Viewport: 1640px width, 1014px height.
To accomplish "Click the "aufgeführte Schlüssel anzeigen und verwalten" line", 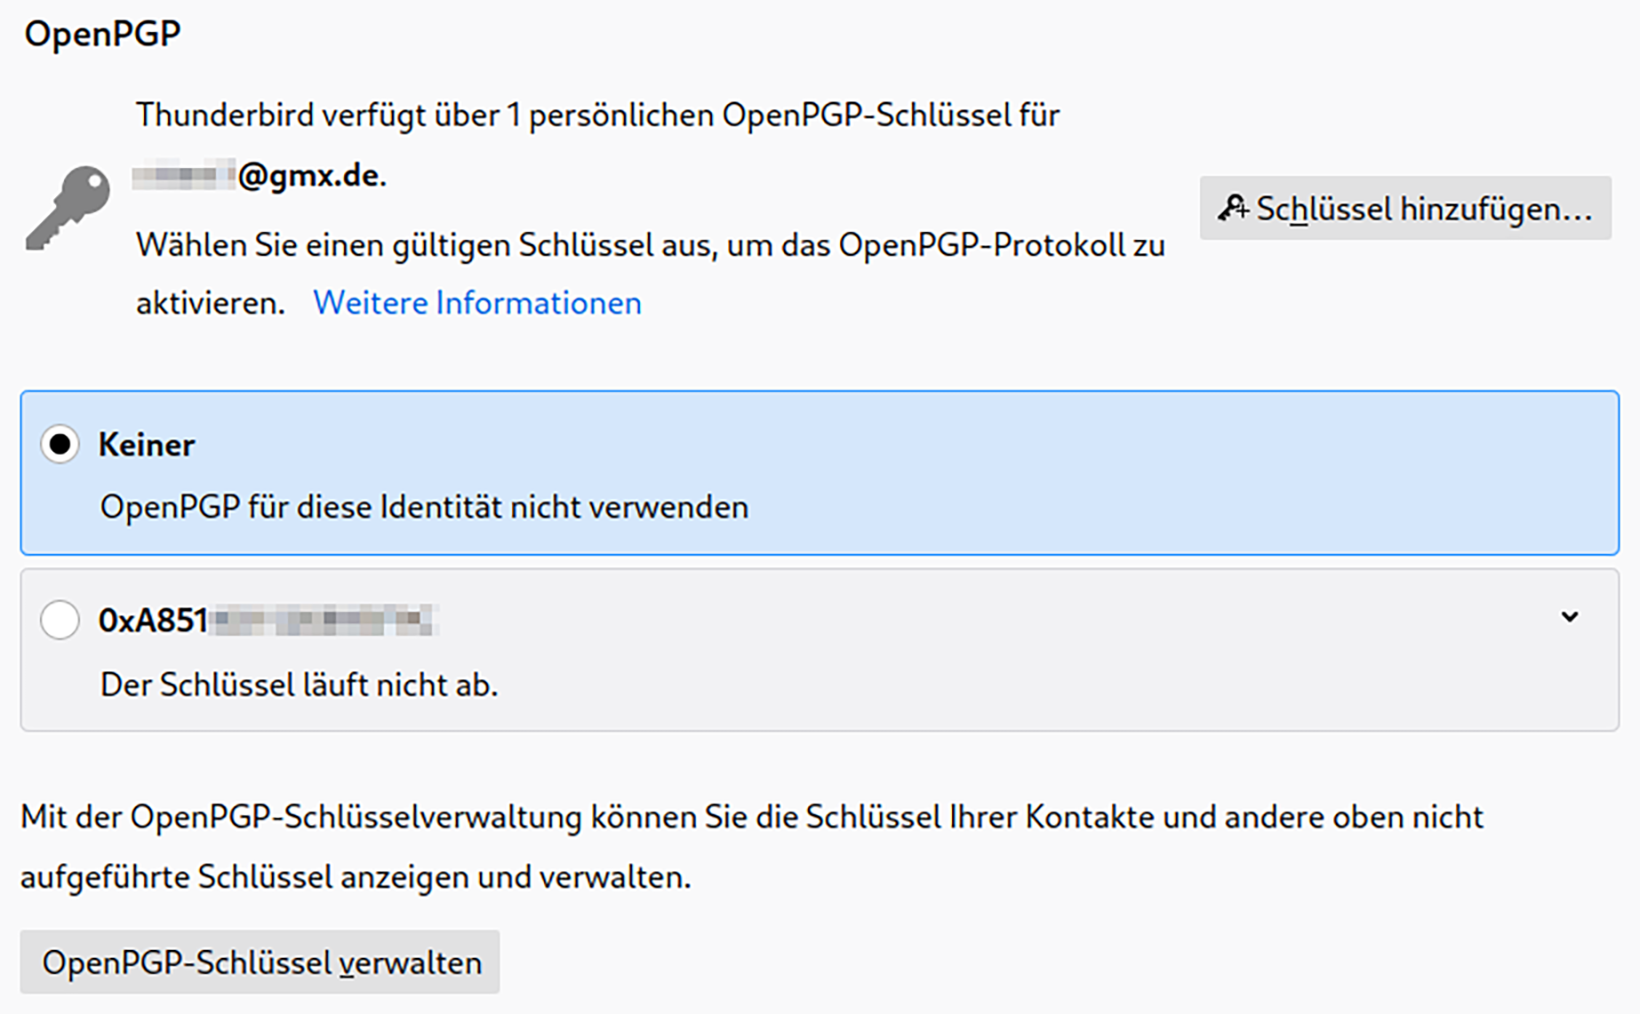I will (355, 877).
